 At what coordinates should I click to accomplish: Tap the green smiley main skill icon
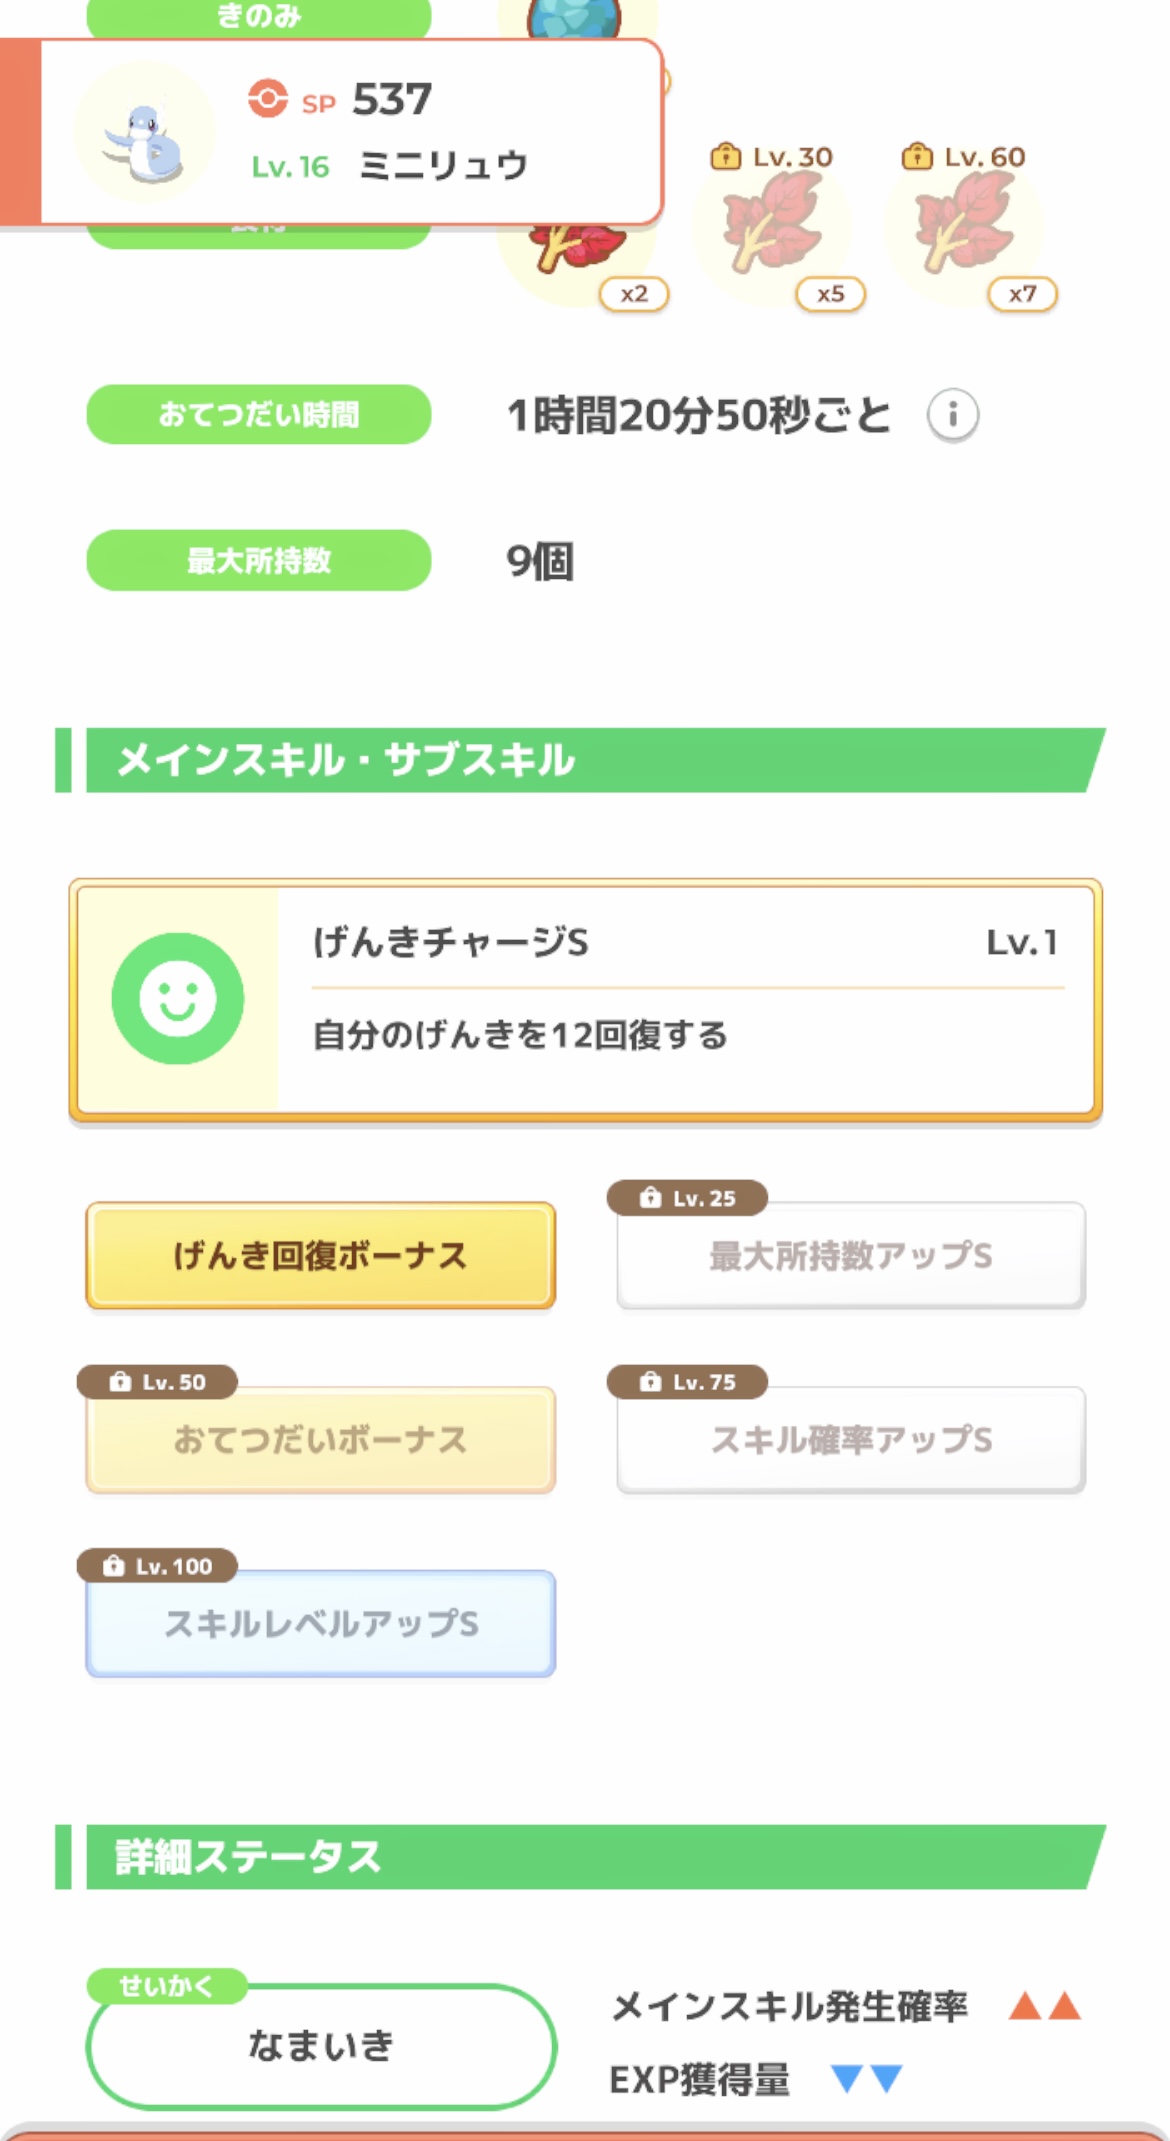click(178, 998)
